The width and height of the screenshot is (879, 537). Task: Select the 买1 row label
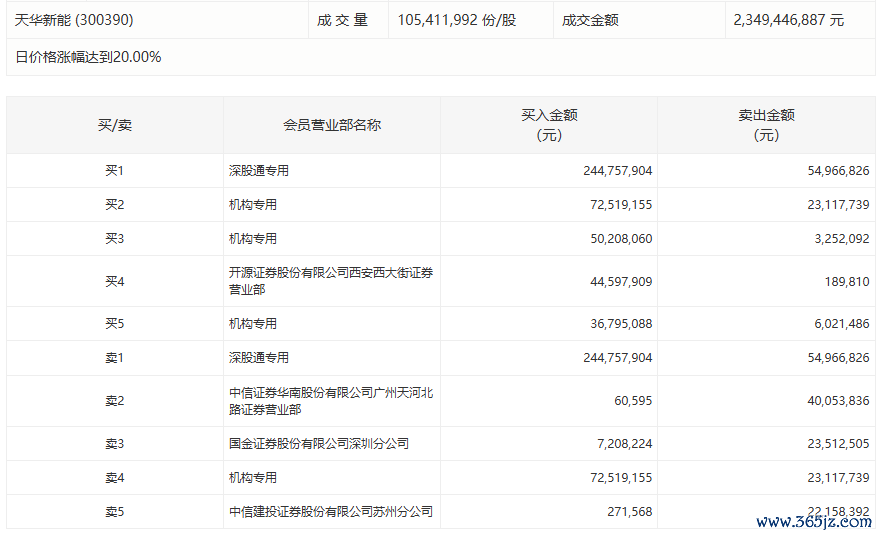(114, 171)
